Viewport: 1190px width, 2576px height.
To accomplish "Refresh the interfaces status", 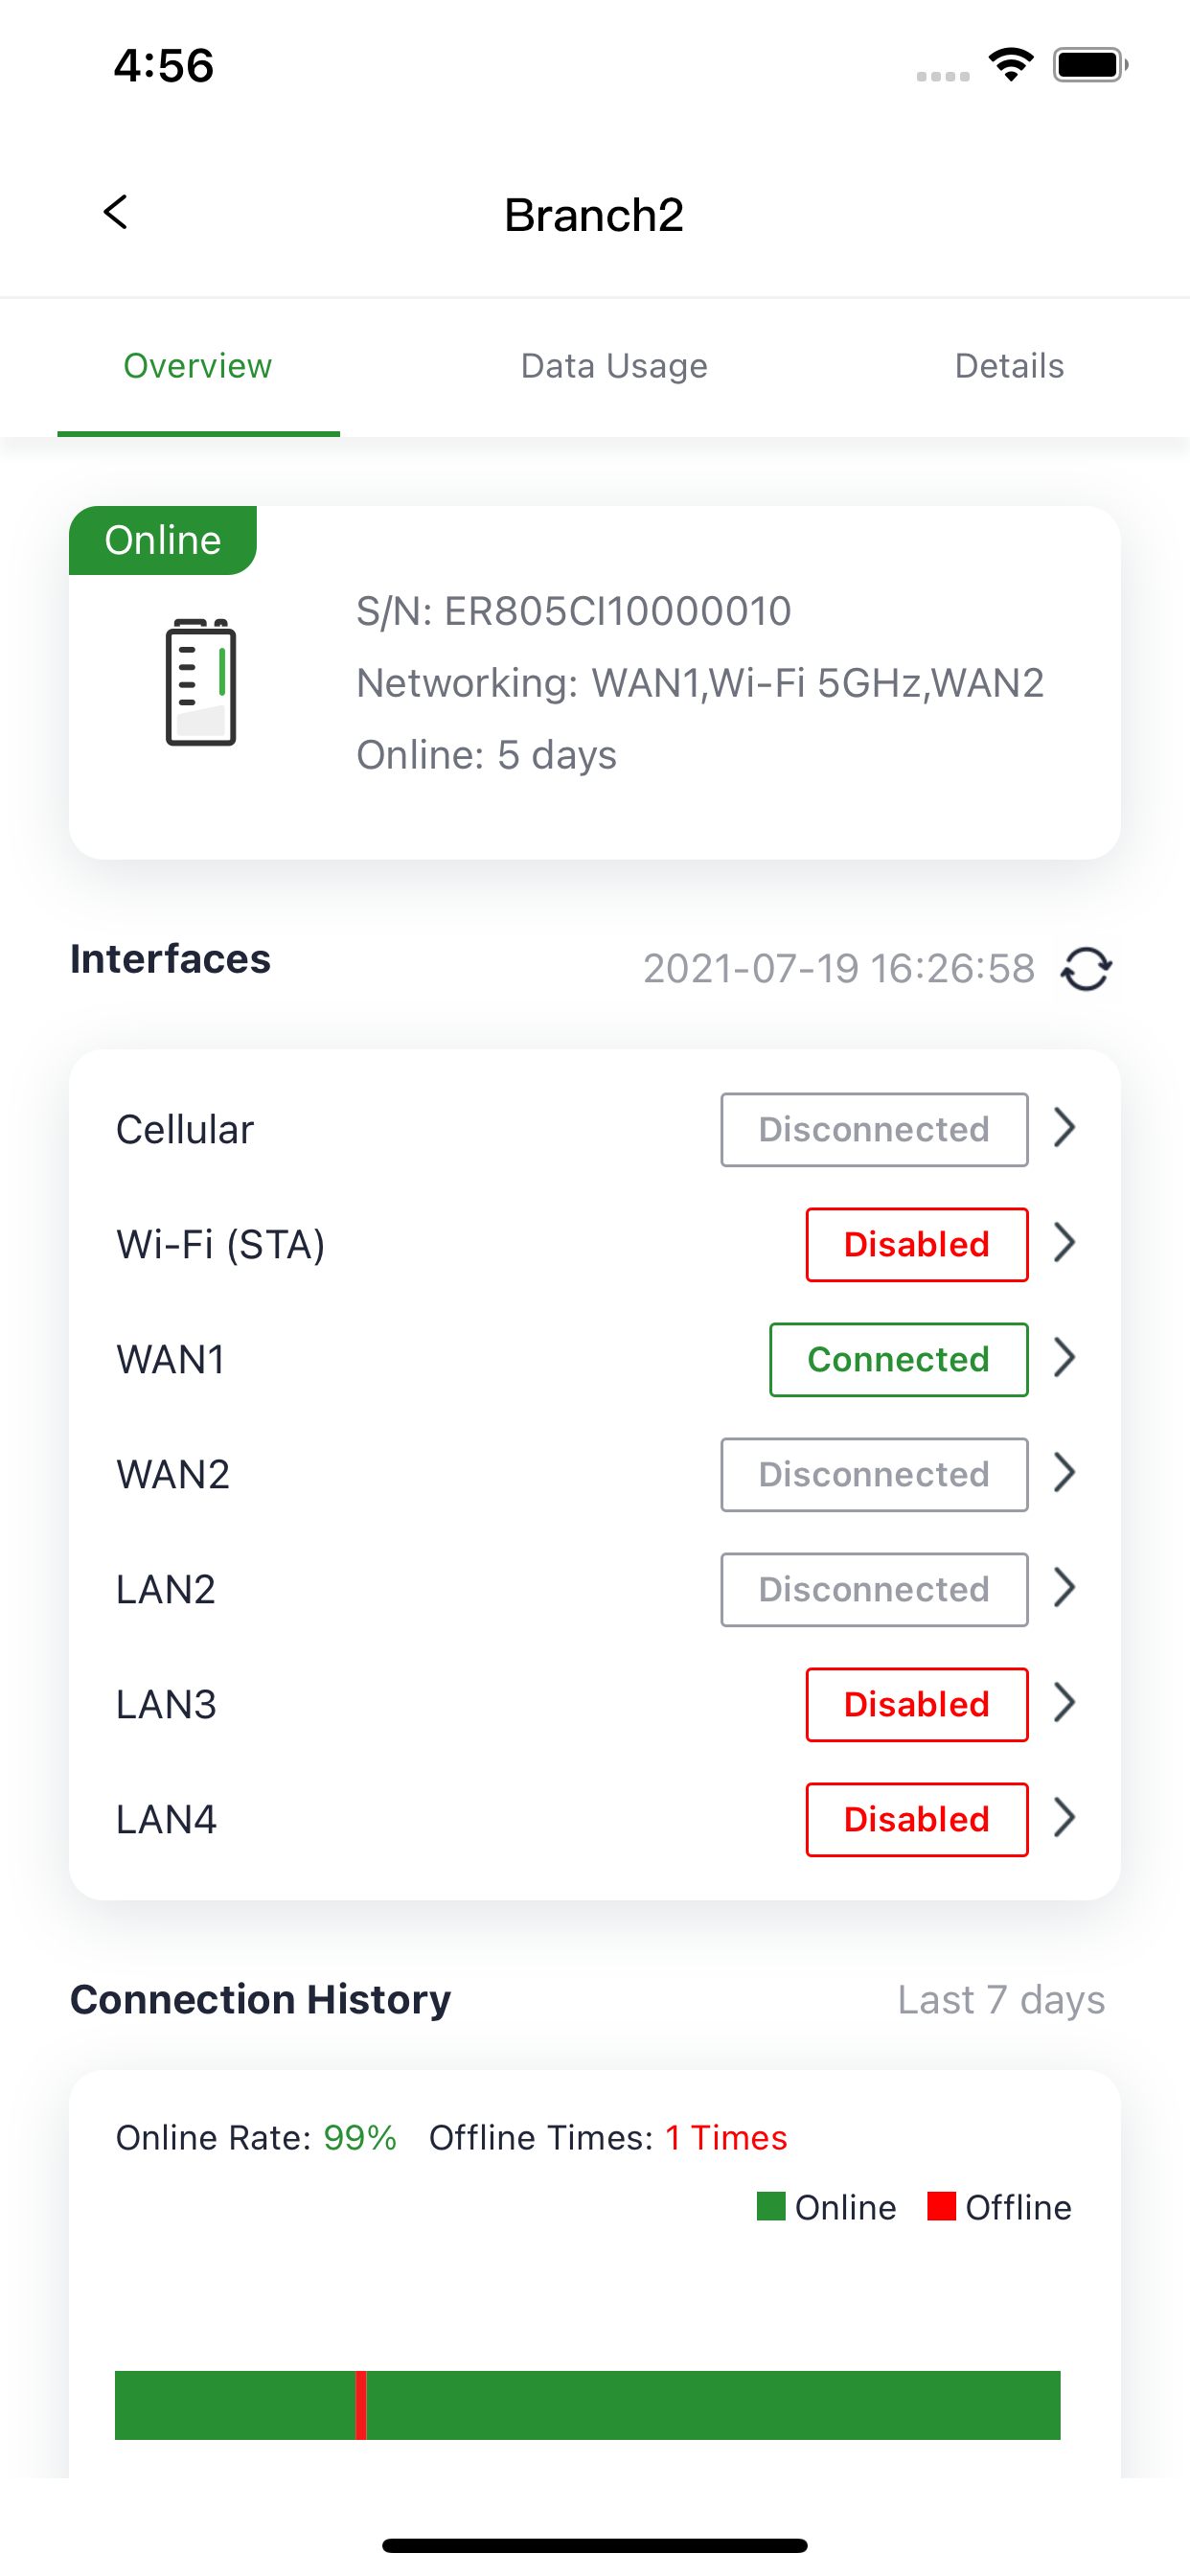I will (1086, 969).
